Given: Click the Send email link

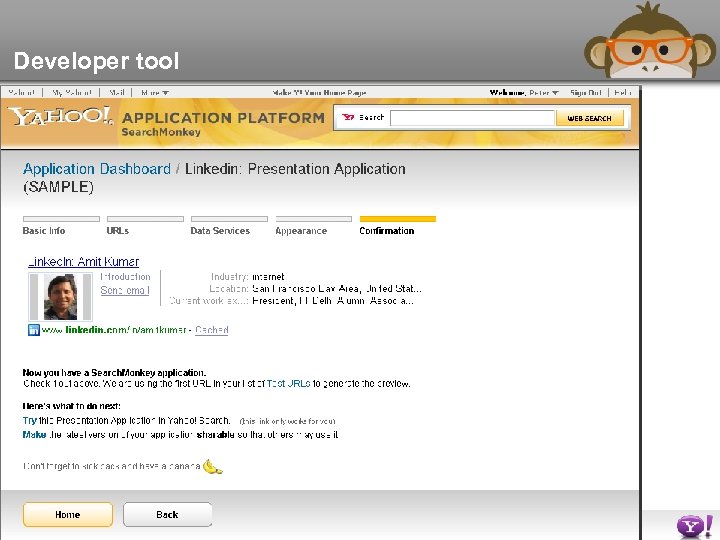Looking at the screenshot, I should (x=125, y=290).
